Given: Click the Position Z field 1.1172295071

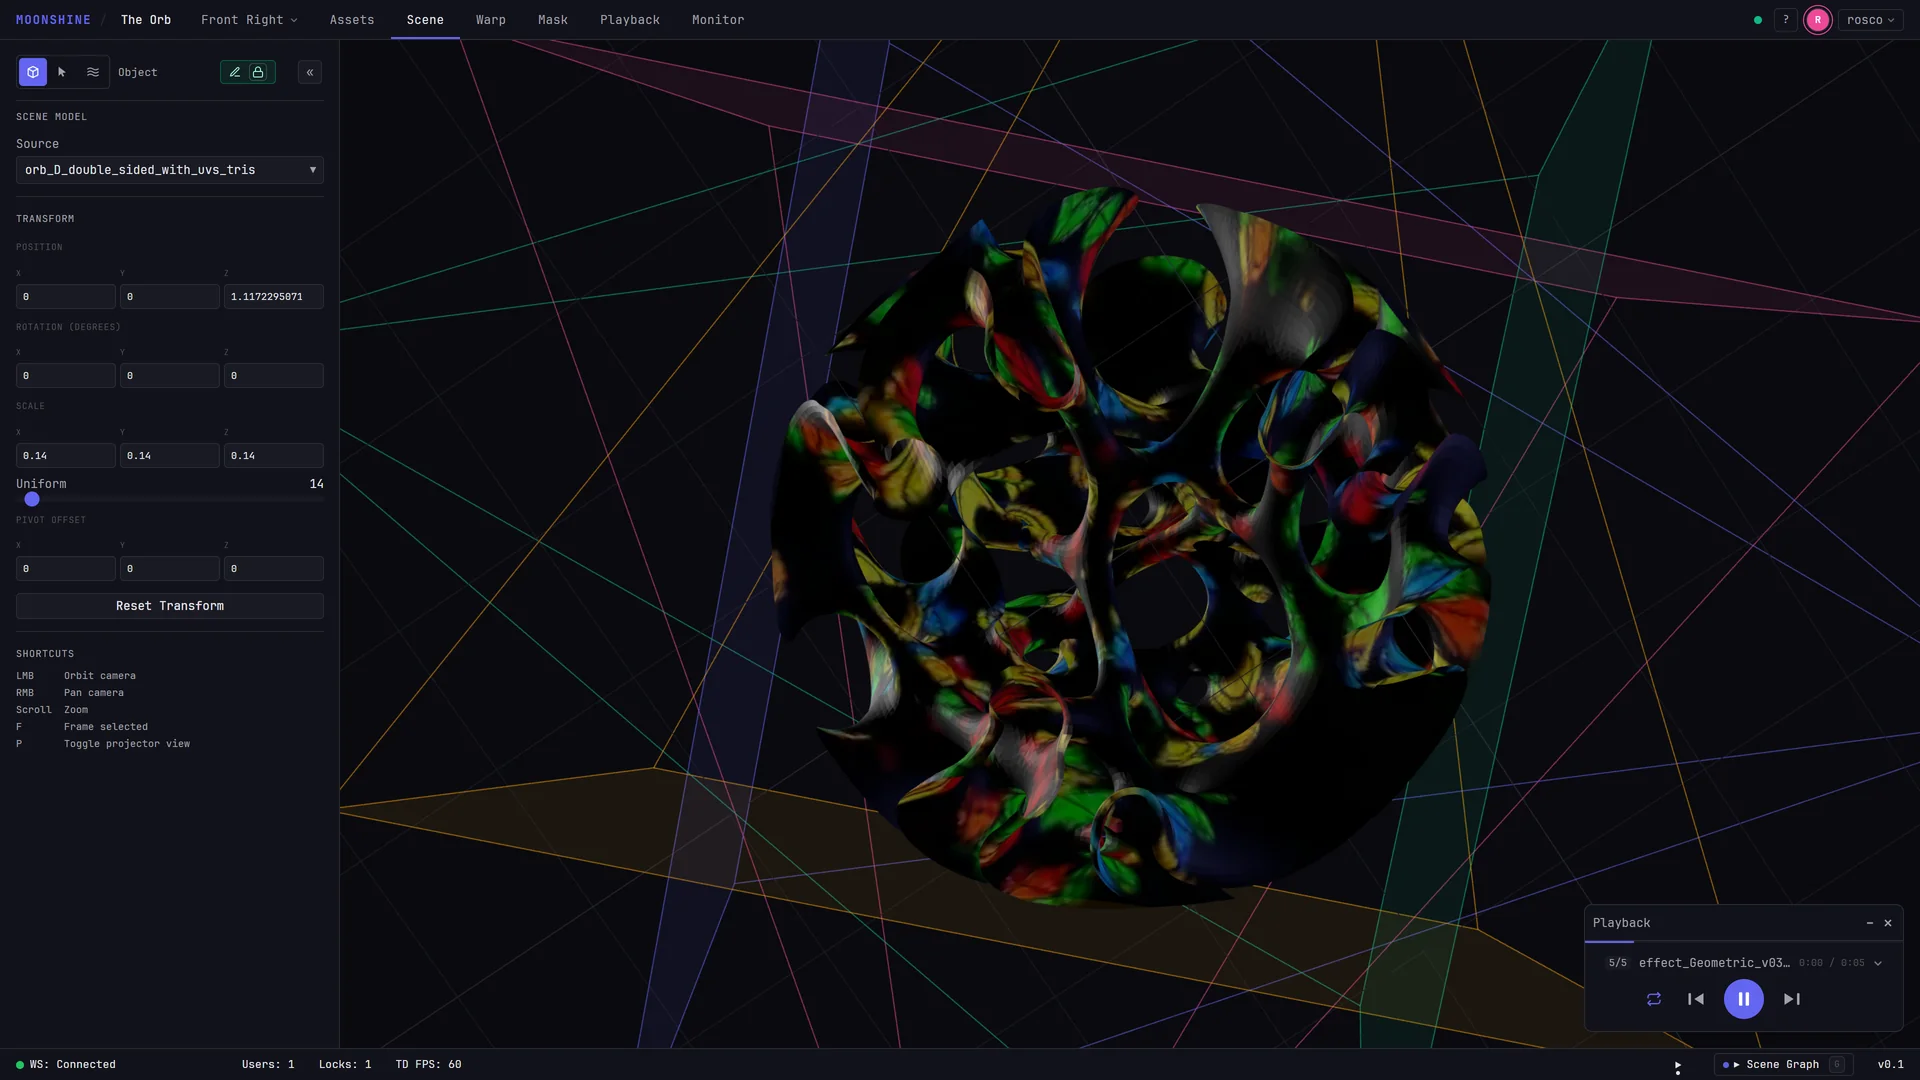Looking at the screenshot, I should (x=274, y=297).
